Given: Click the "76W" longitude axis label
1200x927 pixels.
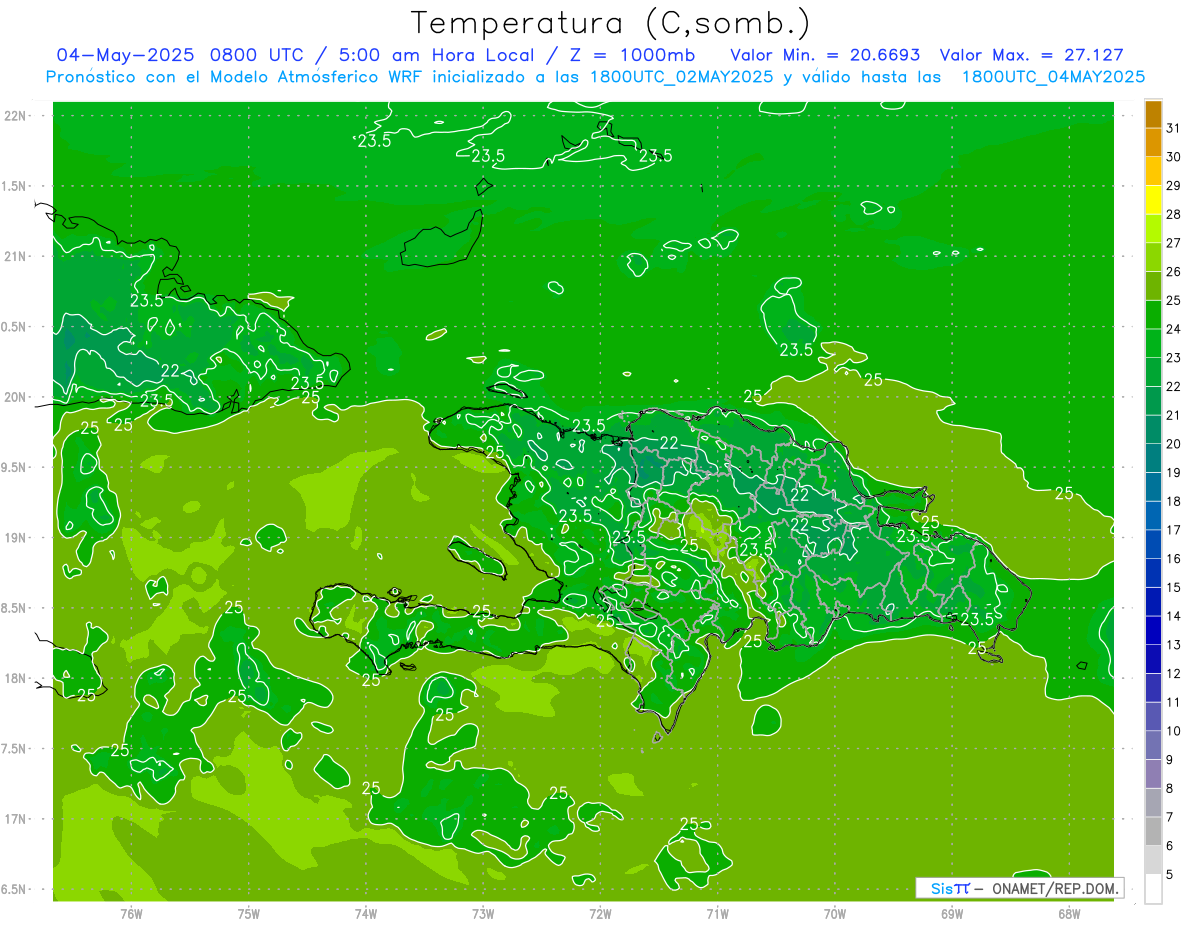Looking at the screenshot, I should point(131,914).
